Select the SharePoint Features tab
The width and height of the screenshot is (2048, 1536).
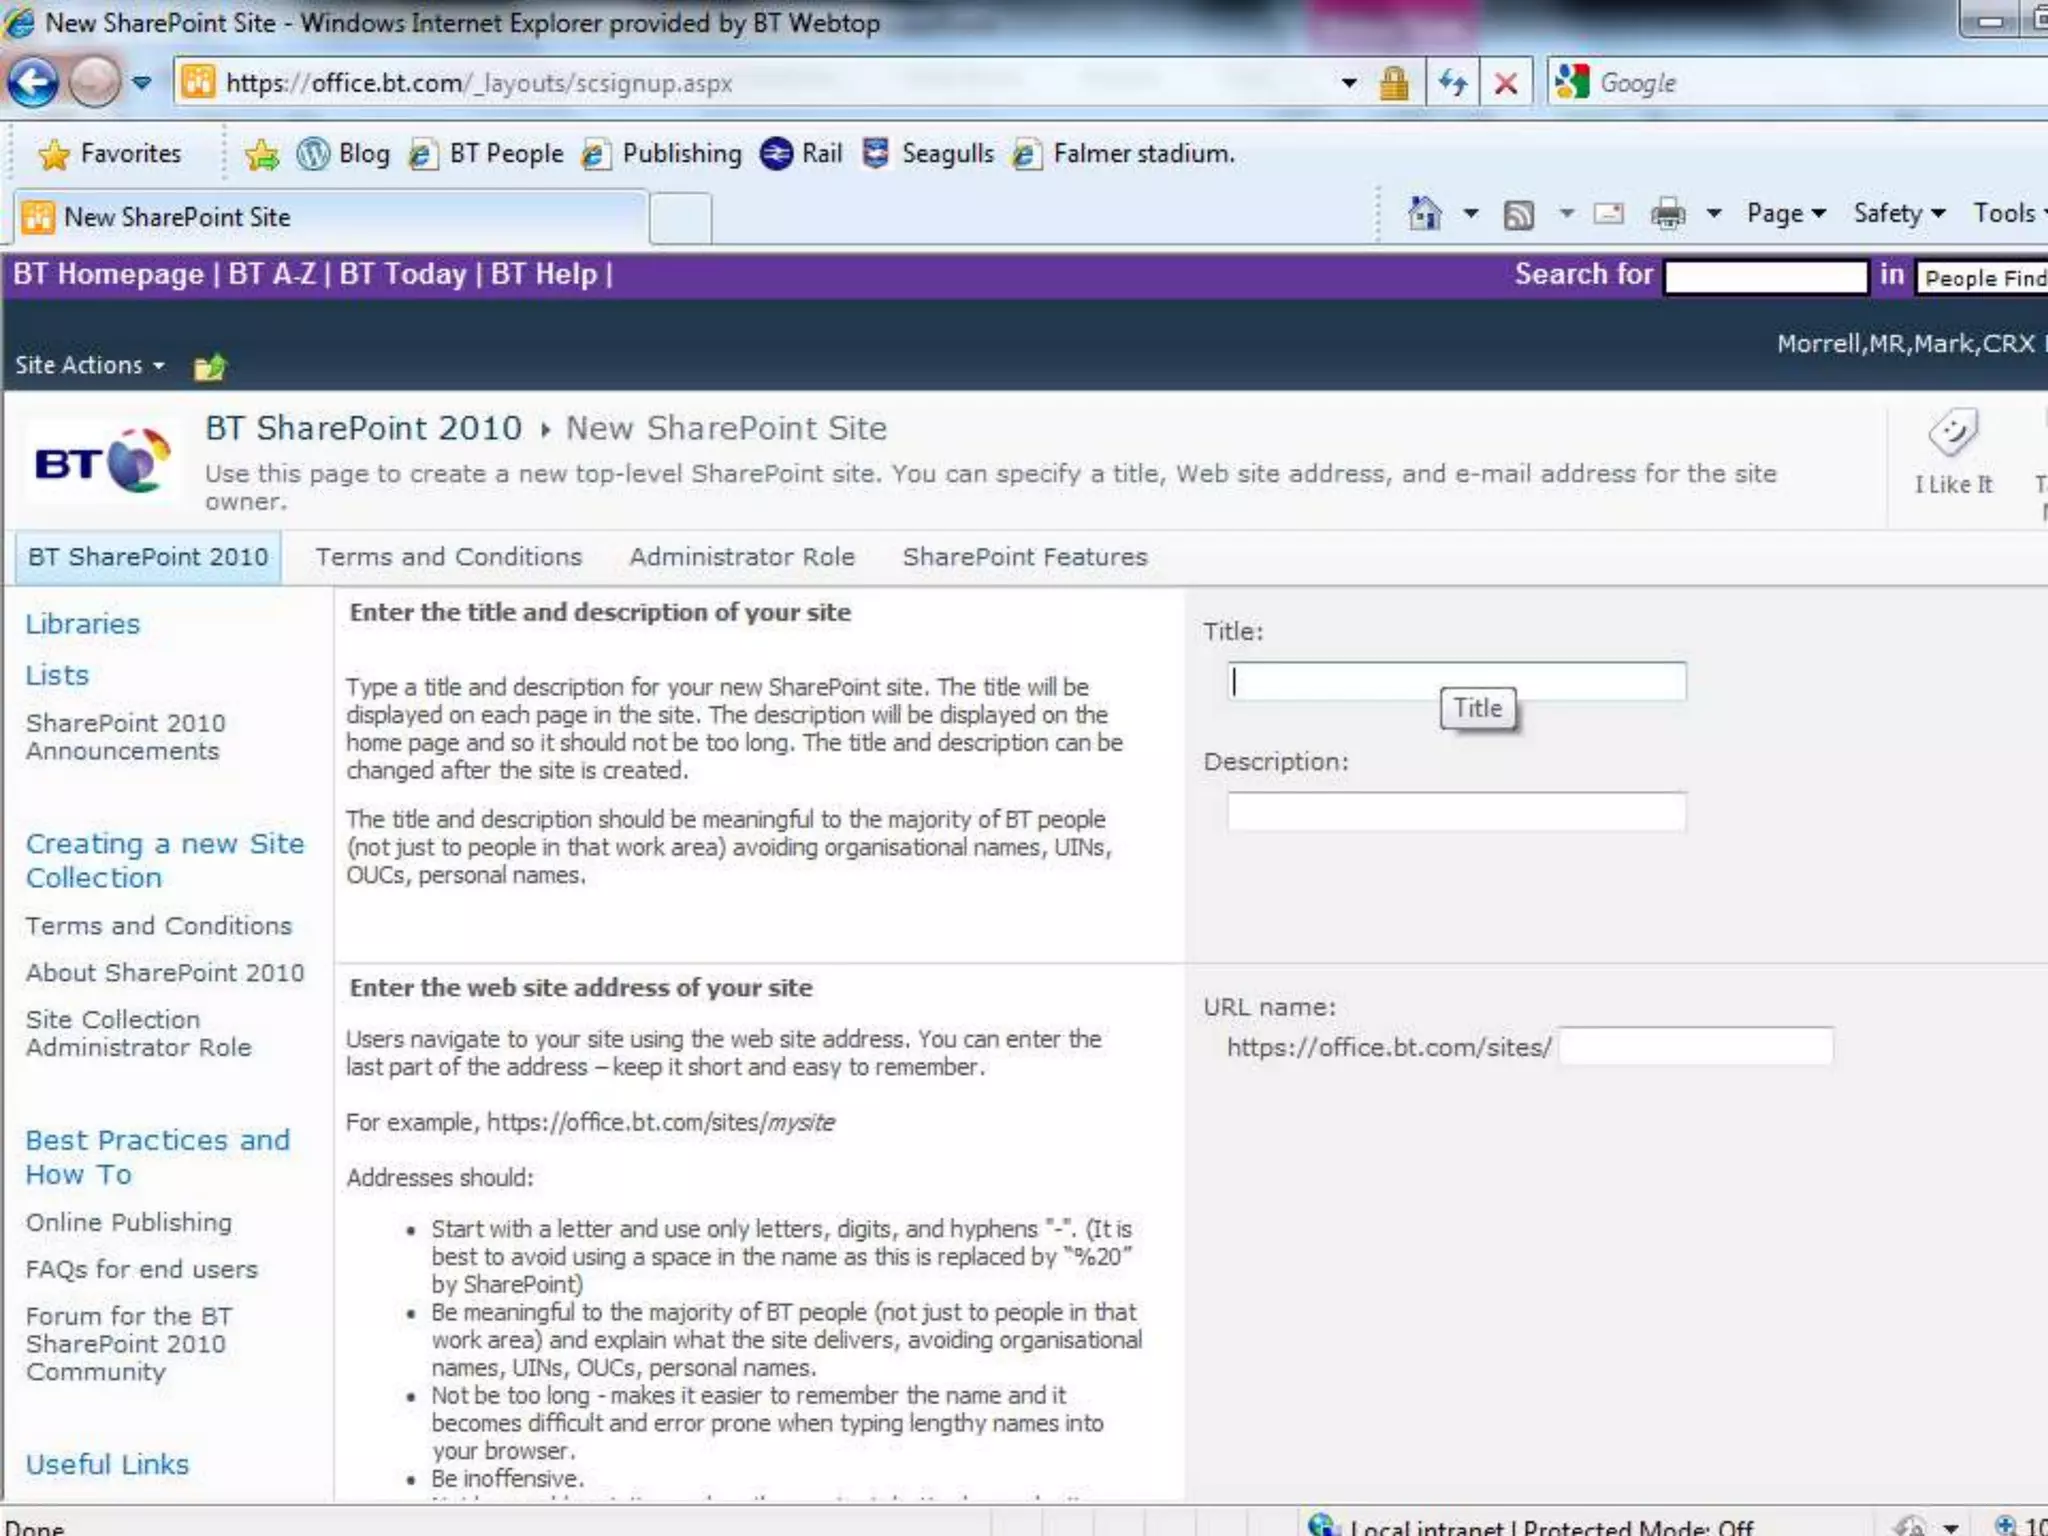[x=1025, y=557]
